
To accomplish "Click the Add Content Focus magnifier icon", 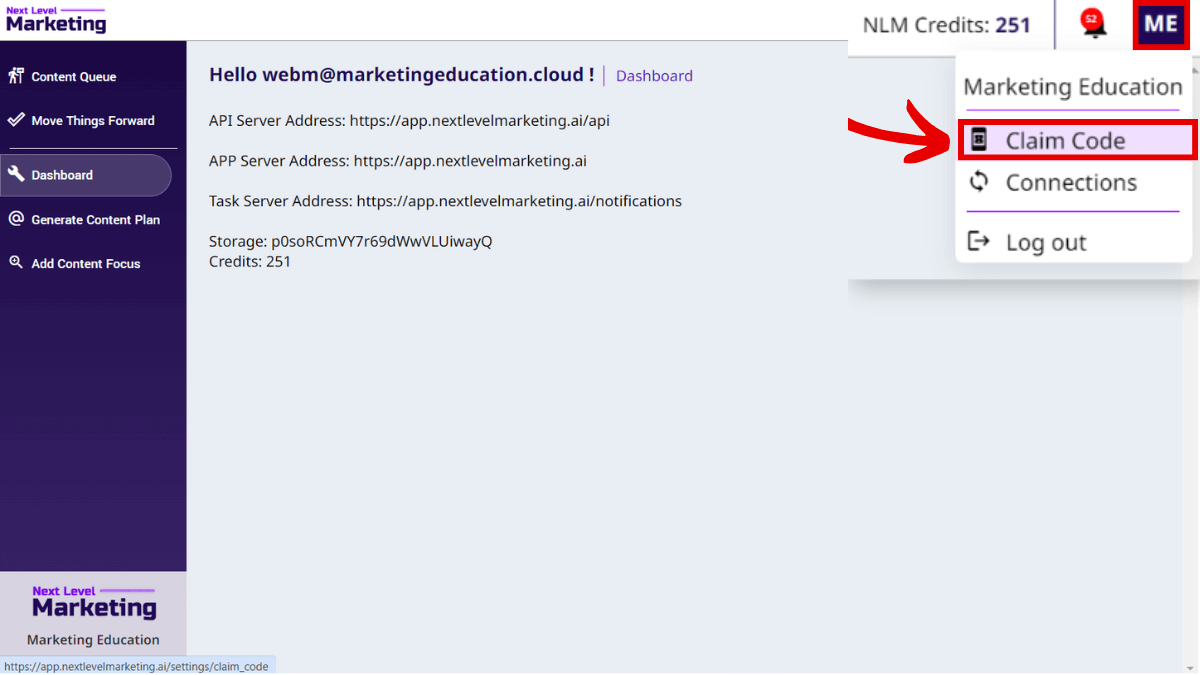I will [x=16, y=263].
